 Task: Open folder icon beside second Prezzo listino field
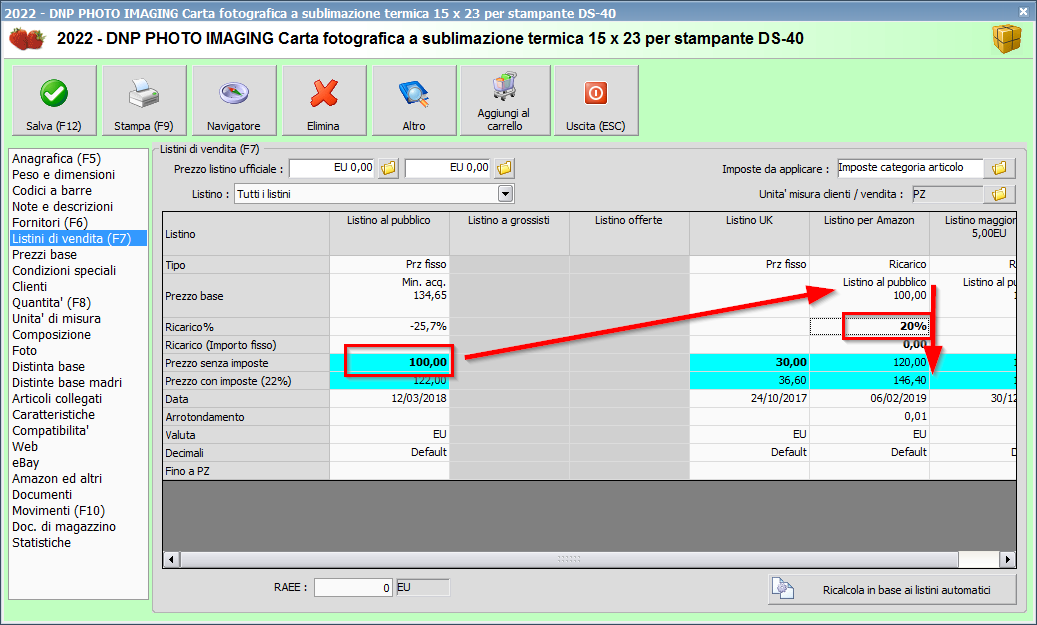coord(504,169)
